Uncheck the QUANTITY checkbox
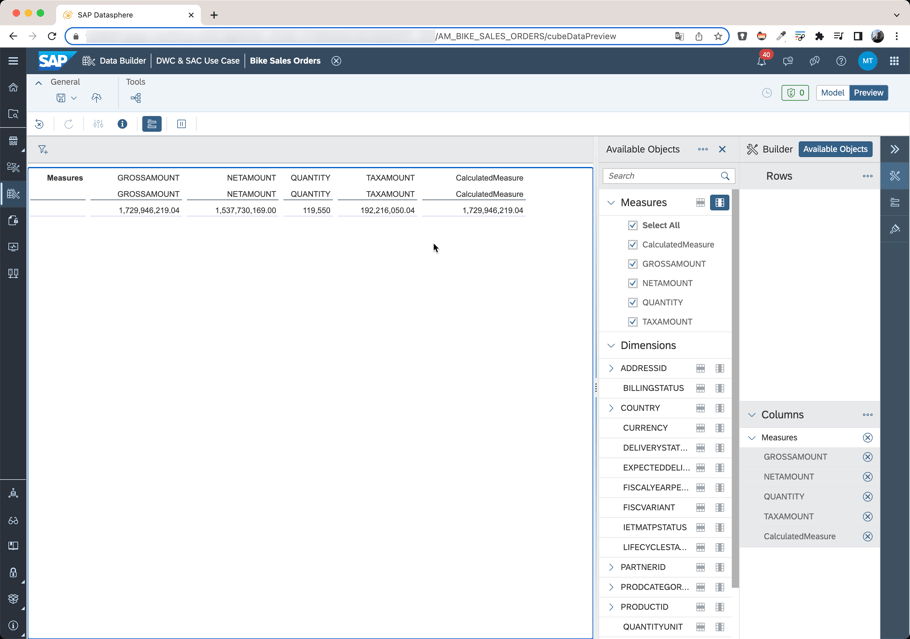The height and width of the screenshot is (639, 910). 633,302
